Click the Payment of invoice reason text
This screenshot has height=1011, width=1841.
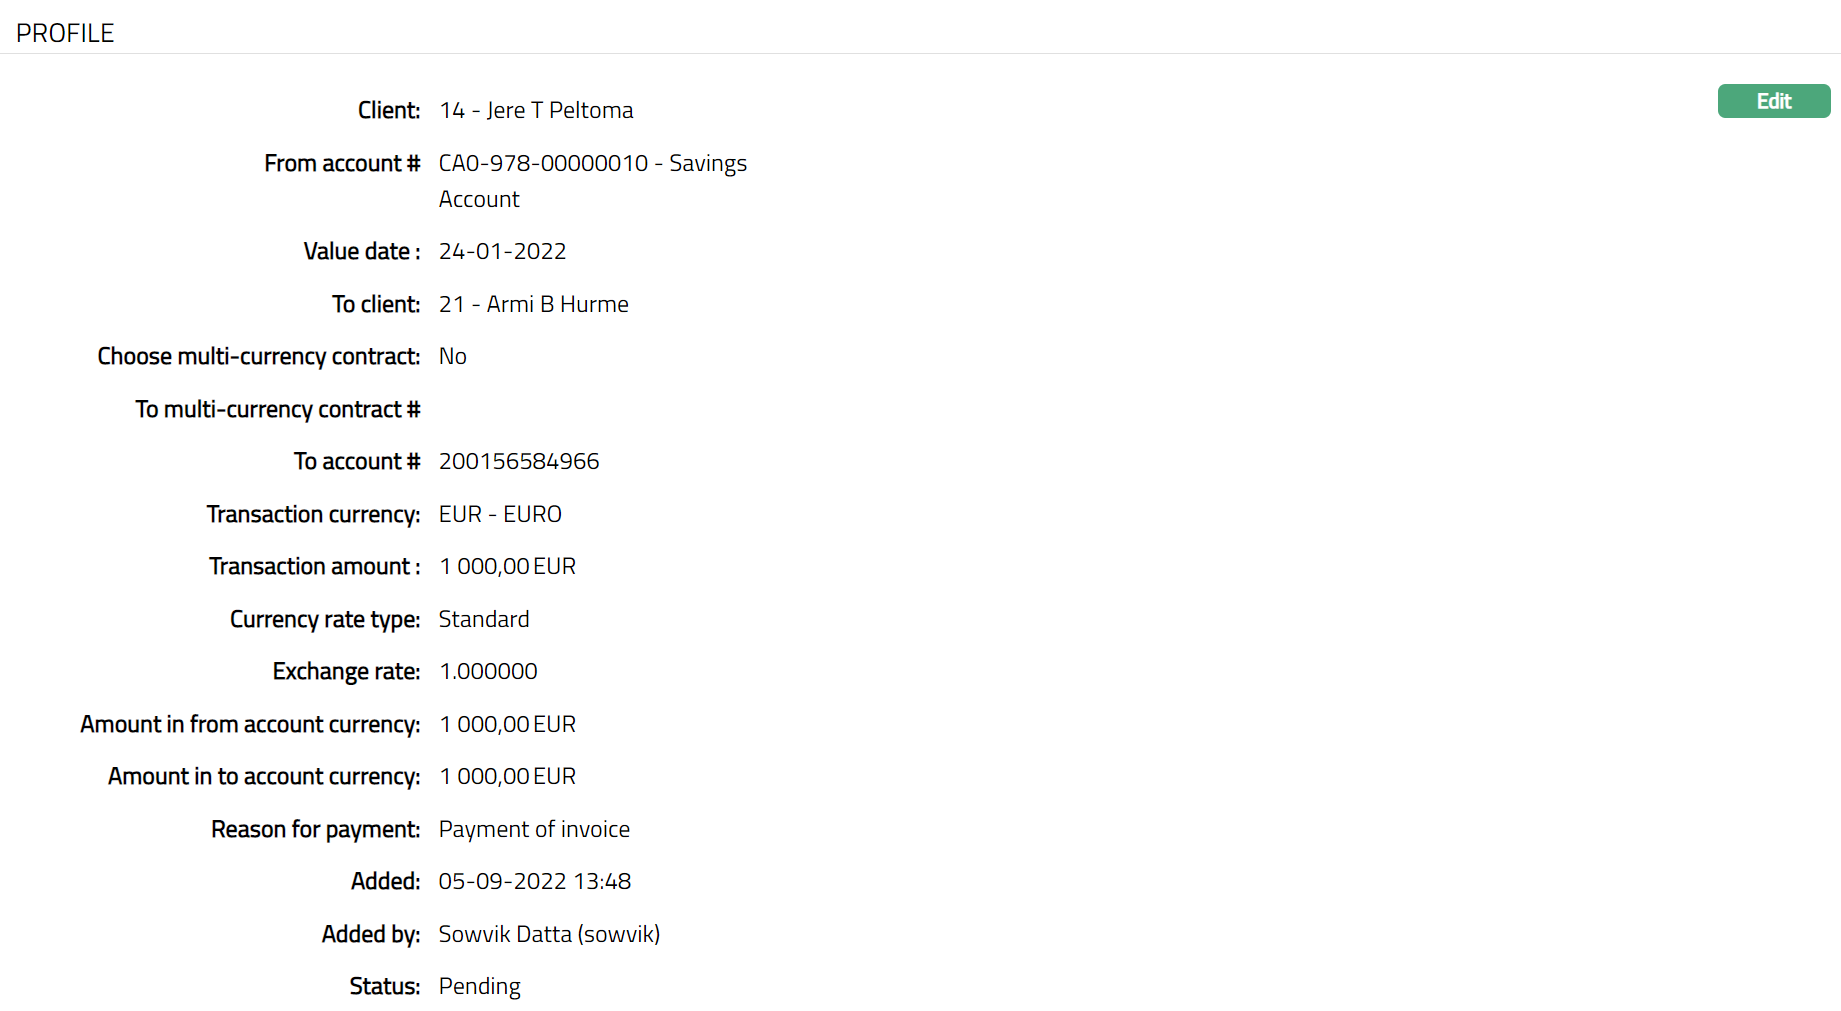tap(534, 829)
